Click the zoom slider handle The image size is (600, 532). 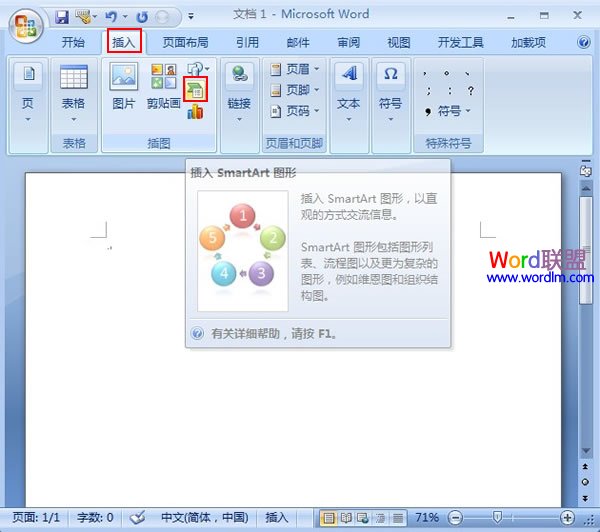tap(497, 518)
